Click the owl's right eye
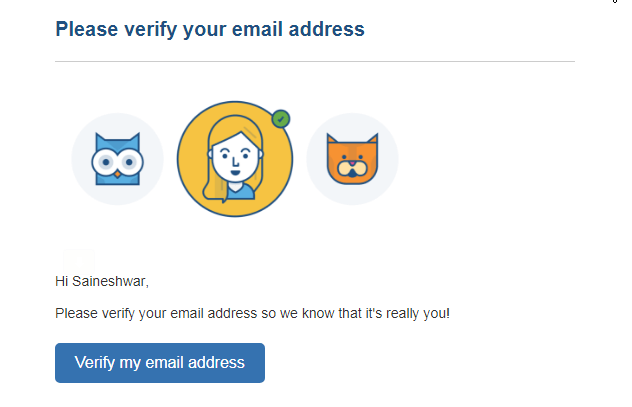Viewport: 632px width, 407px height. 128,161
